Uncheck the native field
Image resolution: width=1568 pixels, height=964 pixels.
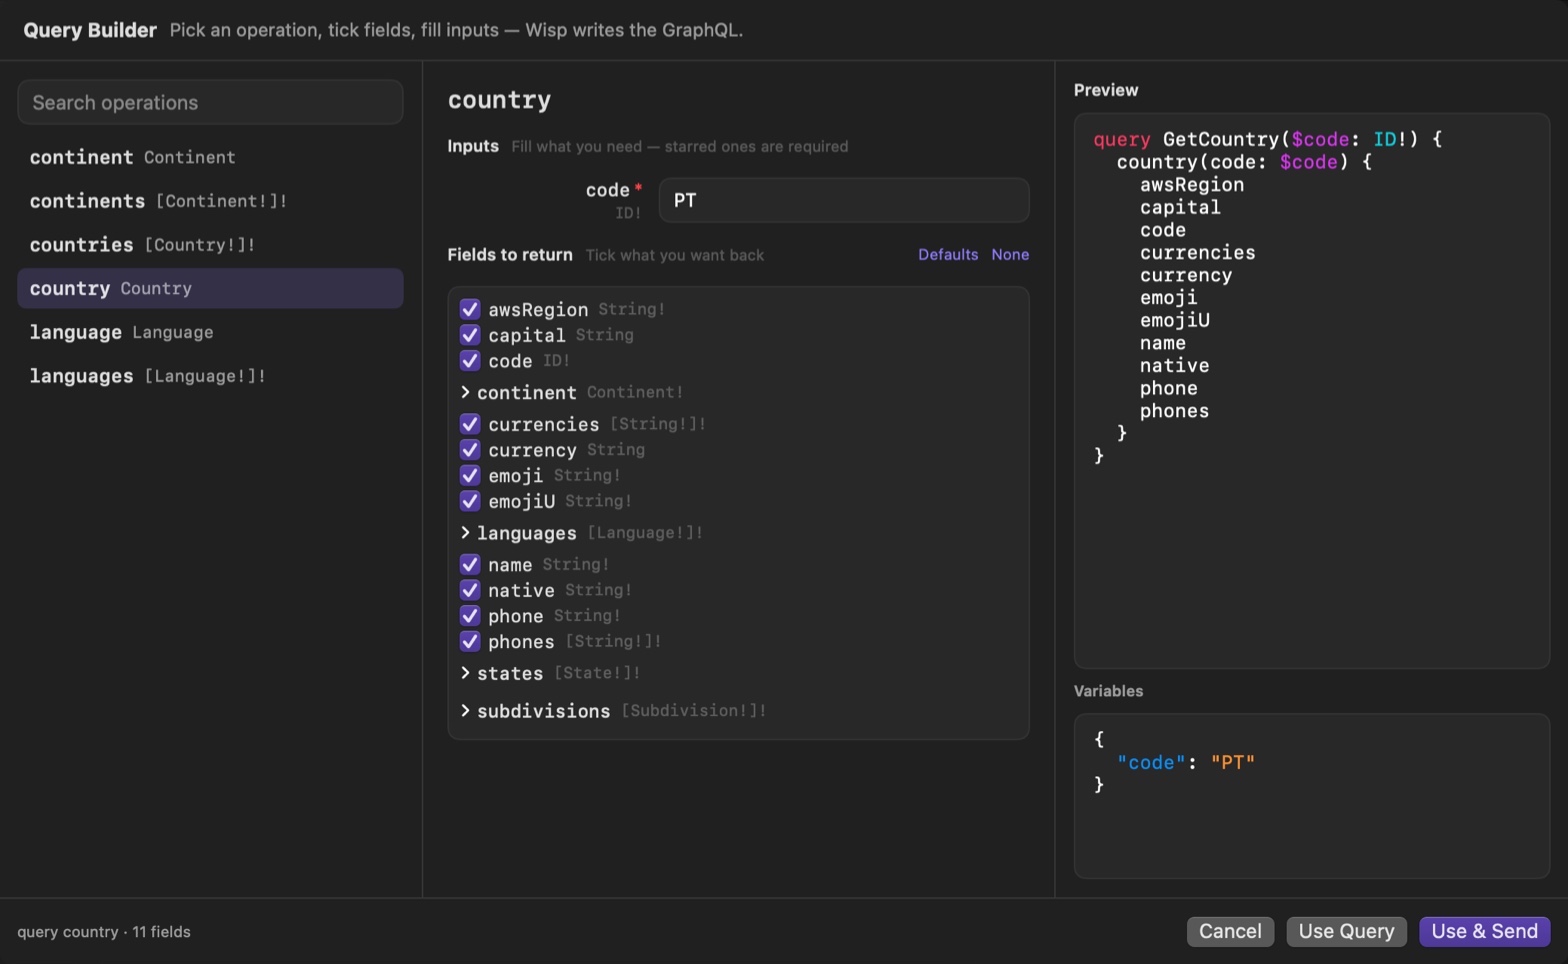click(470, 590)
